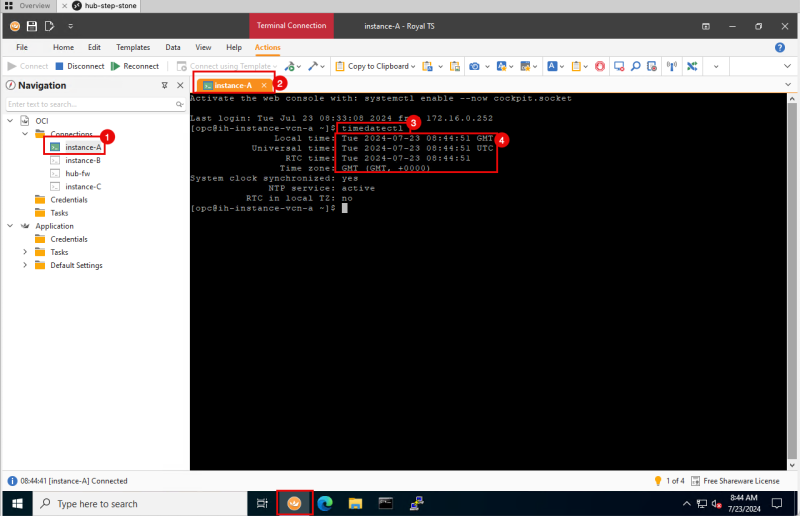Click the red lifebuoy toolbar icon
This screenshot has width=800, height=516.
click(x=600, y=66)
